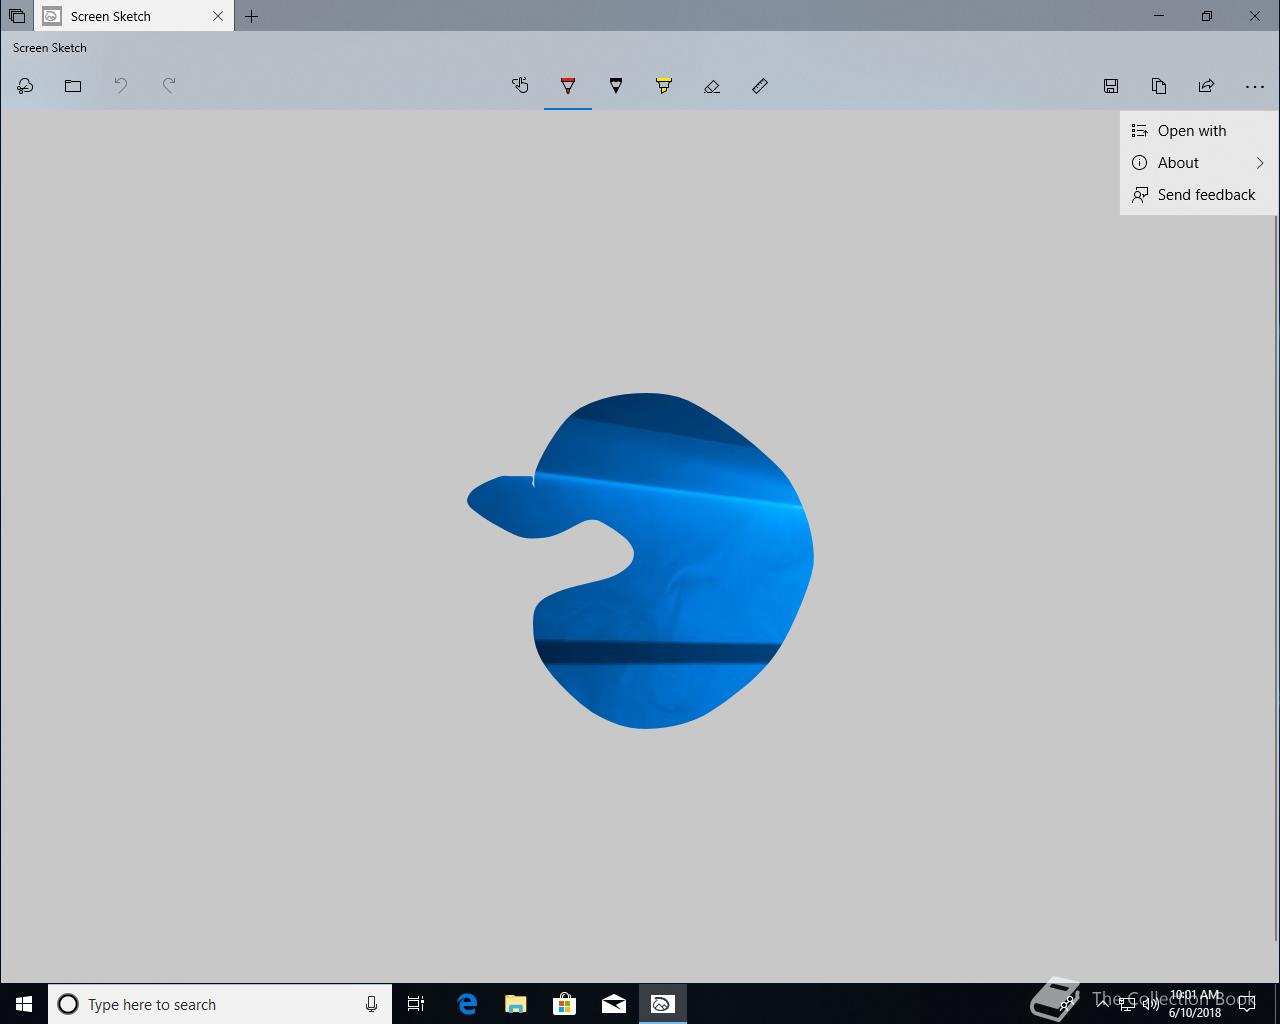Select the eraser tool

coord(712,86)
